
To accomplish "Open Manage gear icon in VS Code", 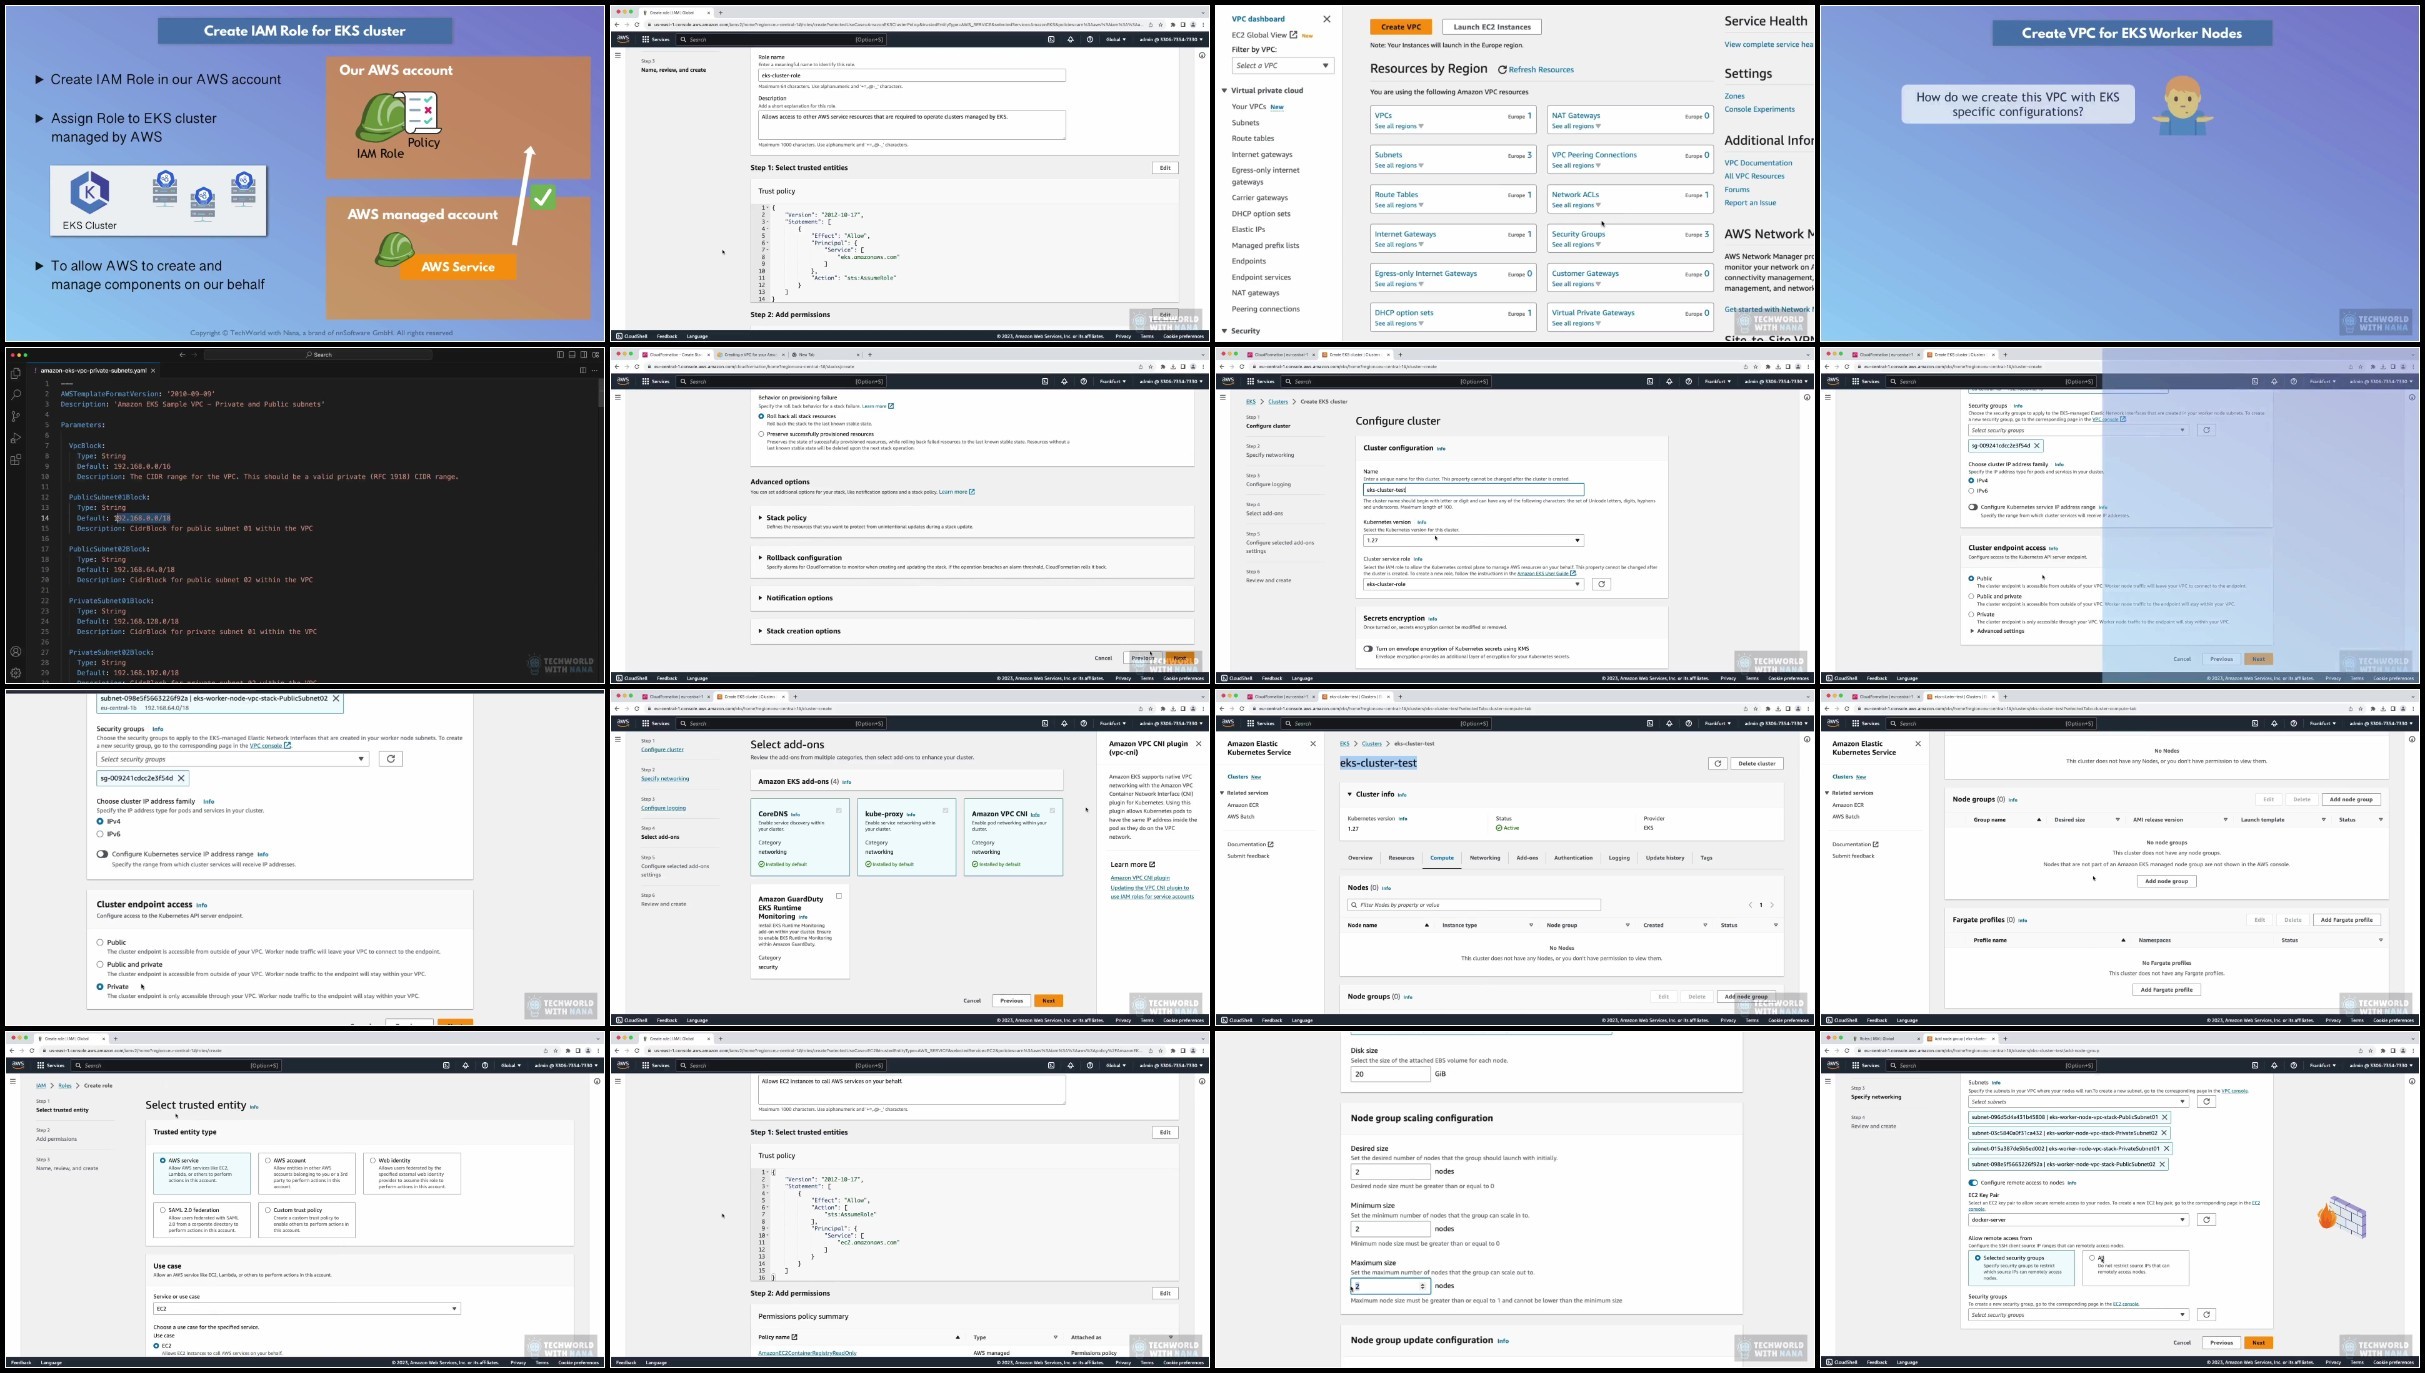I will [x=16, y=672].
